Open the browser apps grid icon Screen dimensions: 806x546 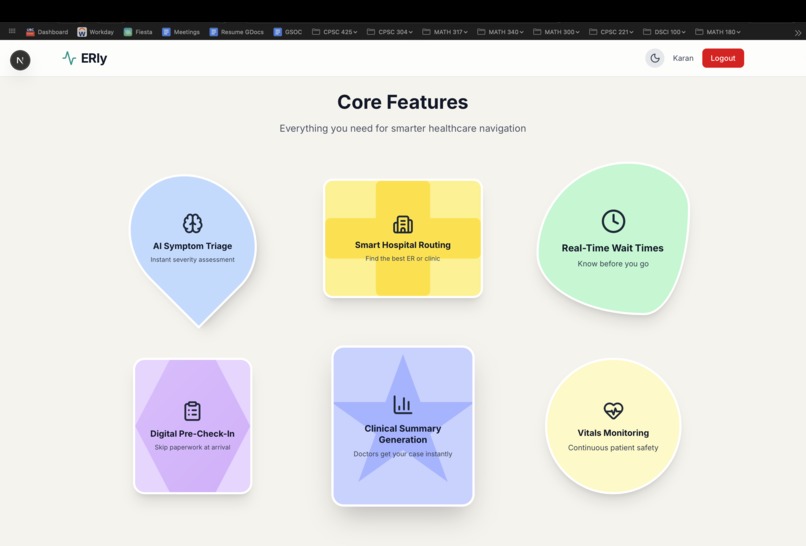(x=12, y=31)
